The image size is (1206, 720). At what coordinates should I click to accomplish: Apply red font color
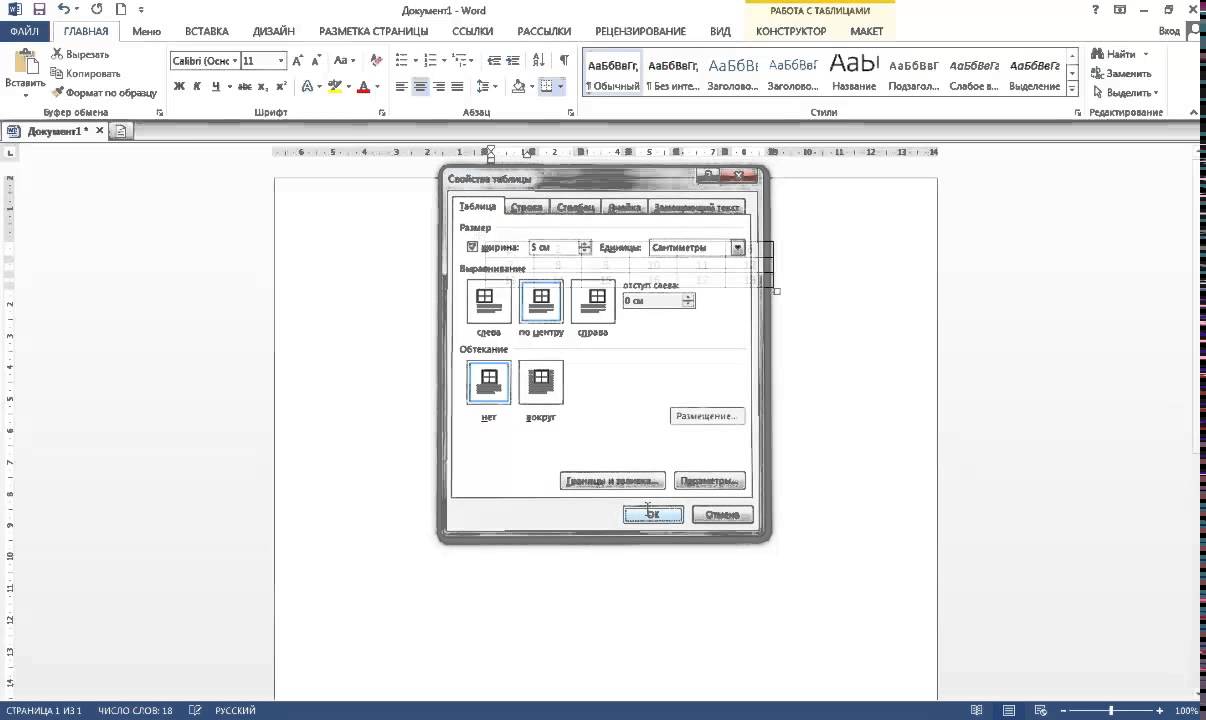(x=363, y=87)
